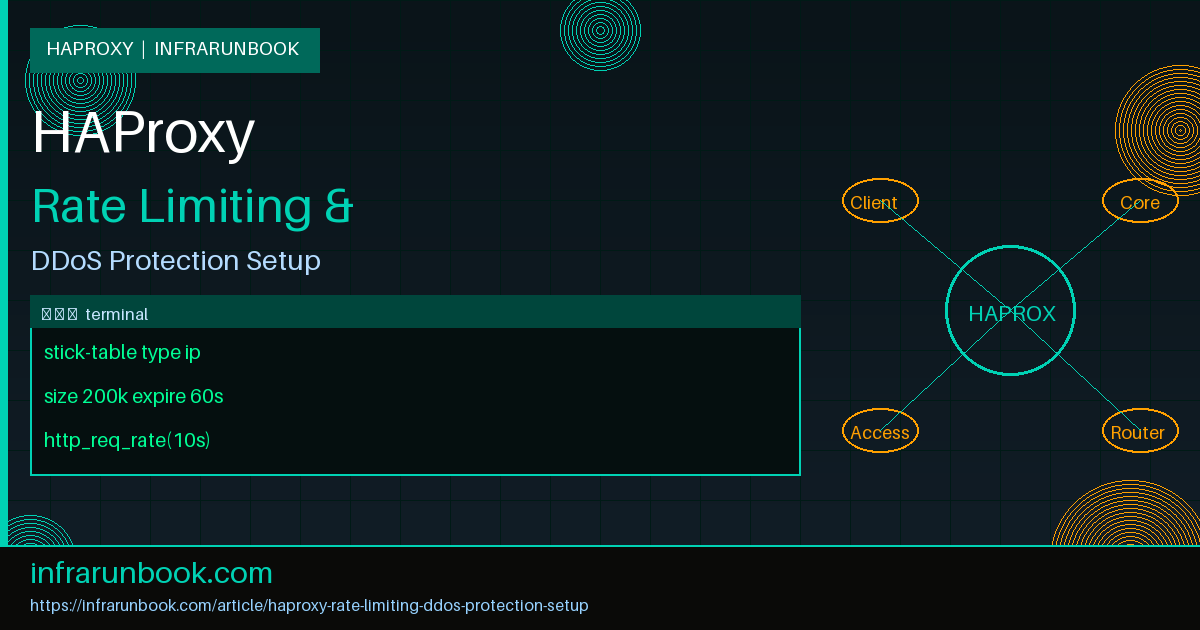
Task: Toggle the Core node state
Action: coord(1140,201)
